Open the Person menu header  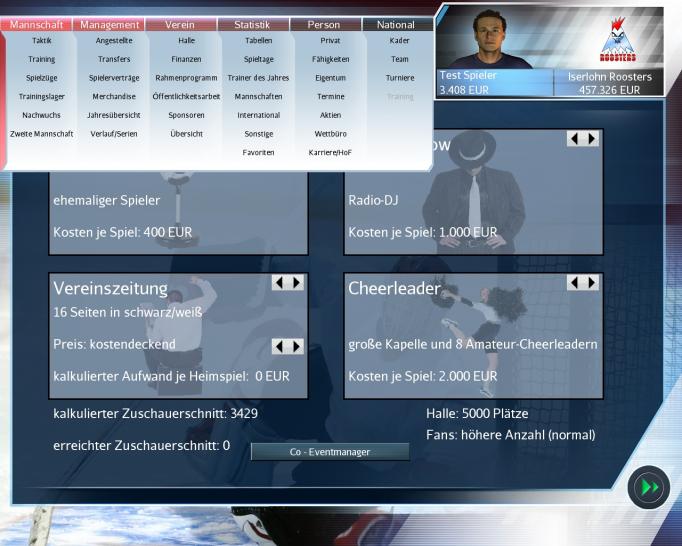click(x=324, y=24)
